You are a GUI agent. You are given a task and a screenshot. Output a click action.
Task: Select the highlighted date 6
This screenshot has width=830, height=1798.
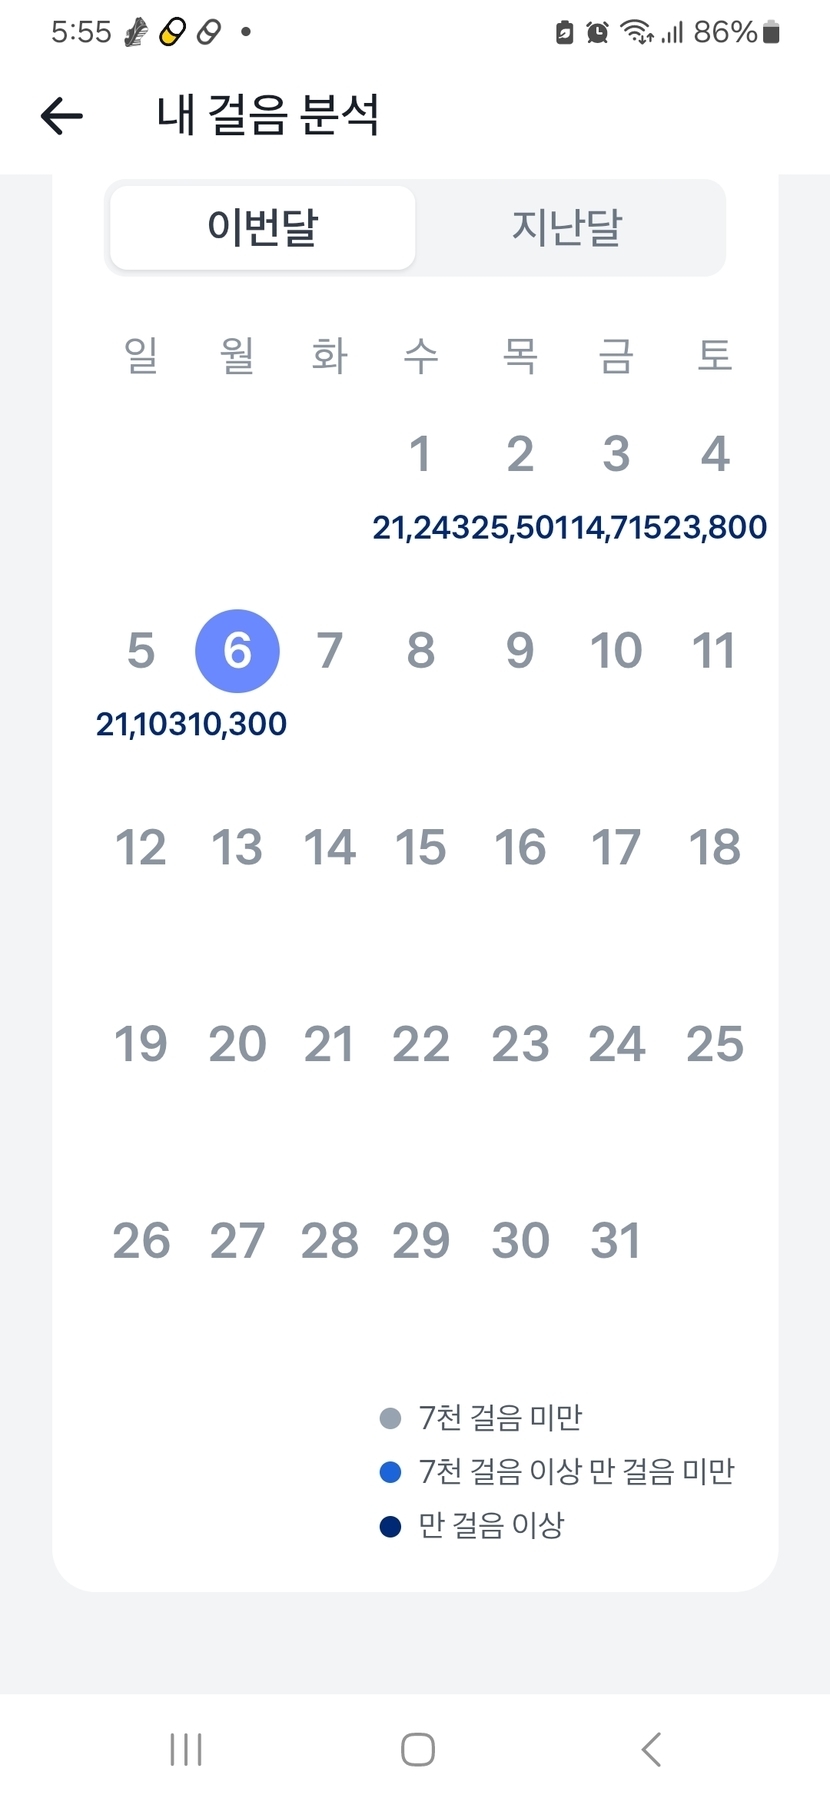(237, 651)
